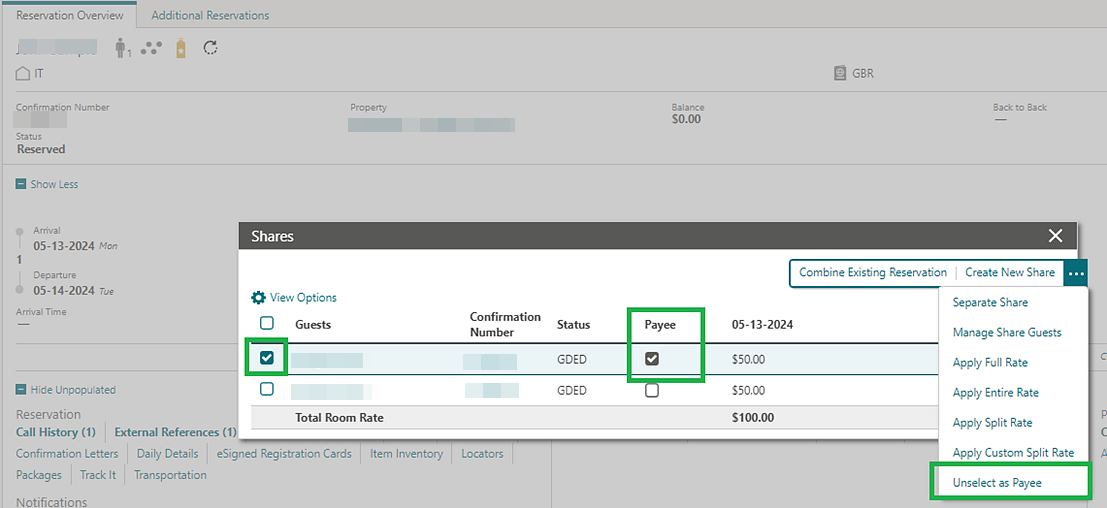Image resolution: width=1107 pixels, height=508 pixels.
Task: Collapse the Show Less section
Action: click(22, 184)
